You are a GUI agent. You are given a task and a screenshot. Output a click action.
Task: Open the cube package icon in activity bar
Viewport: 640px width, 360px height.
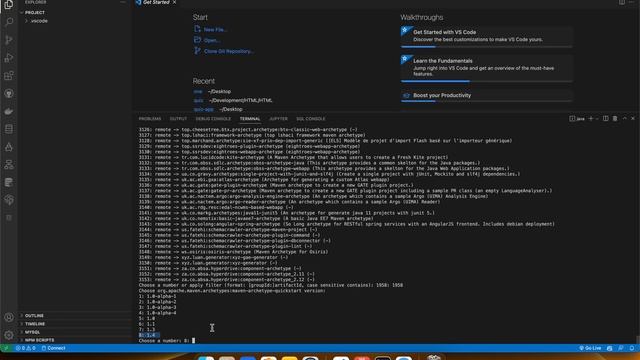click(9, 200)
